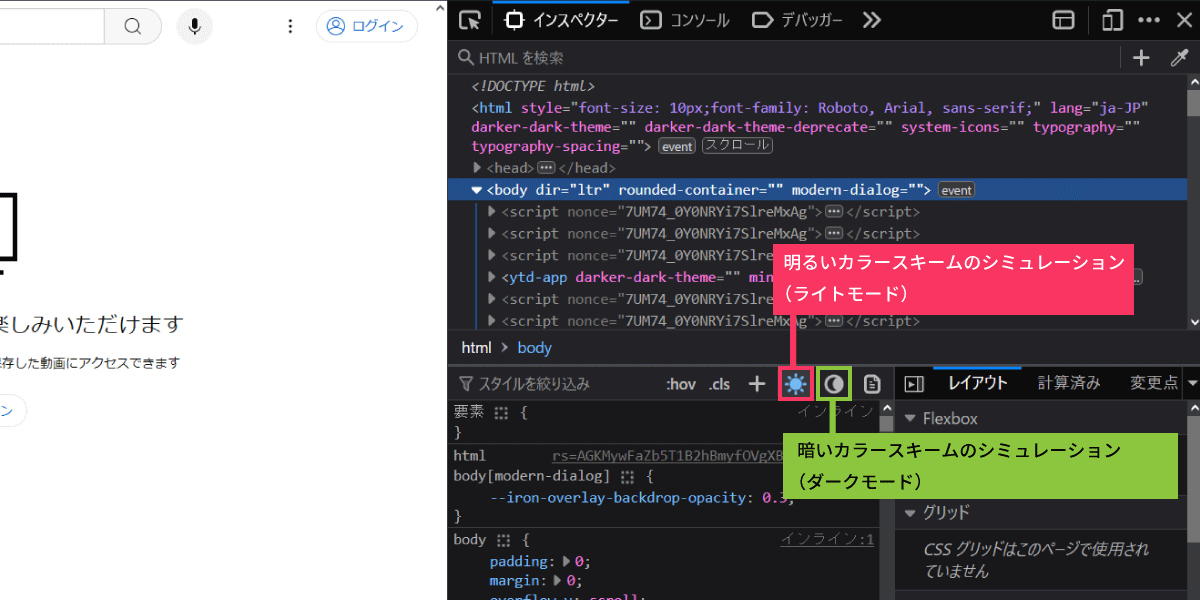Collapse the body element node
1200x600 pixels.
point(477,190)
